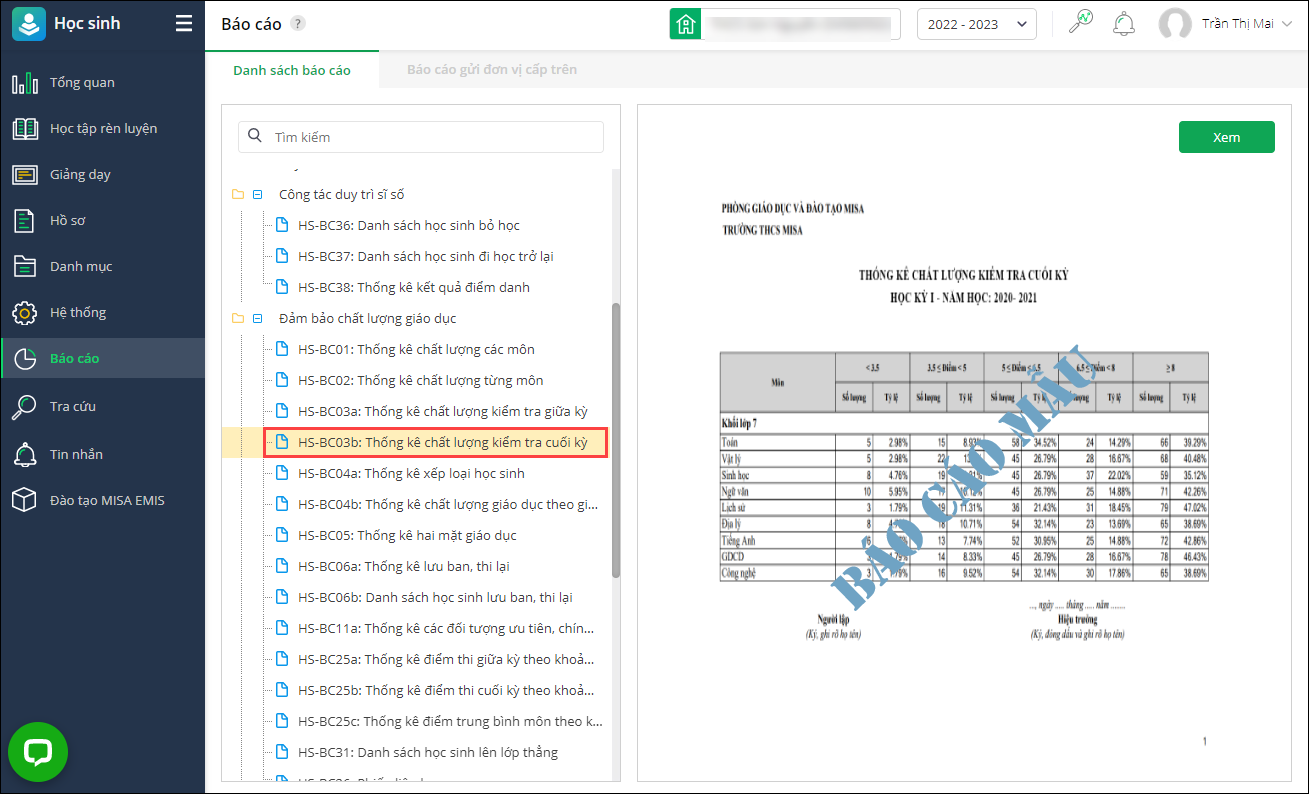Click the Danh mục folder icon

coord(25,266)
